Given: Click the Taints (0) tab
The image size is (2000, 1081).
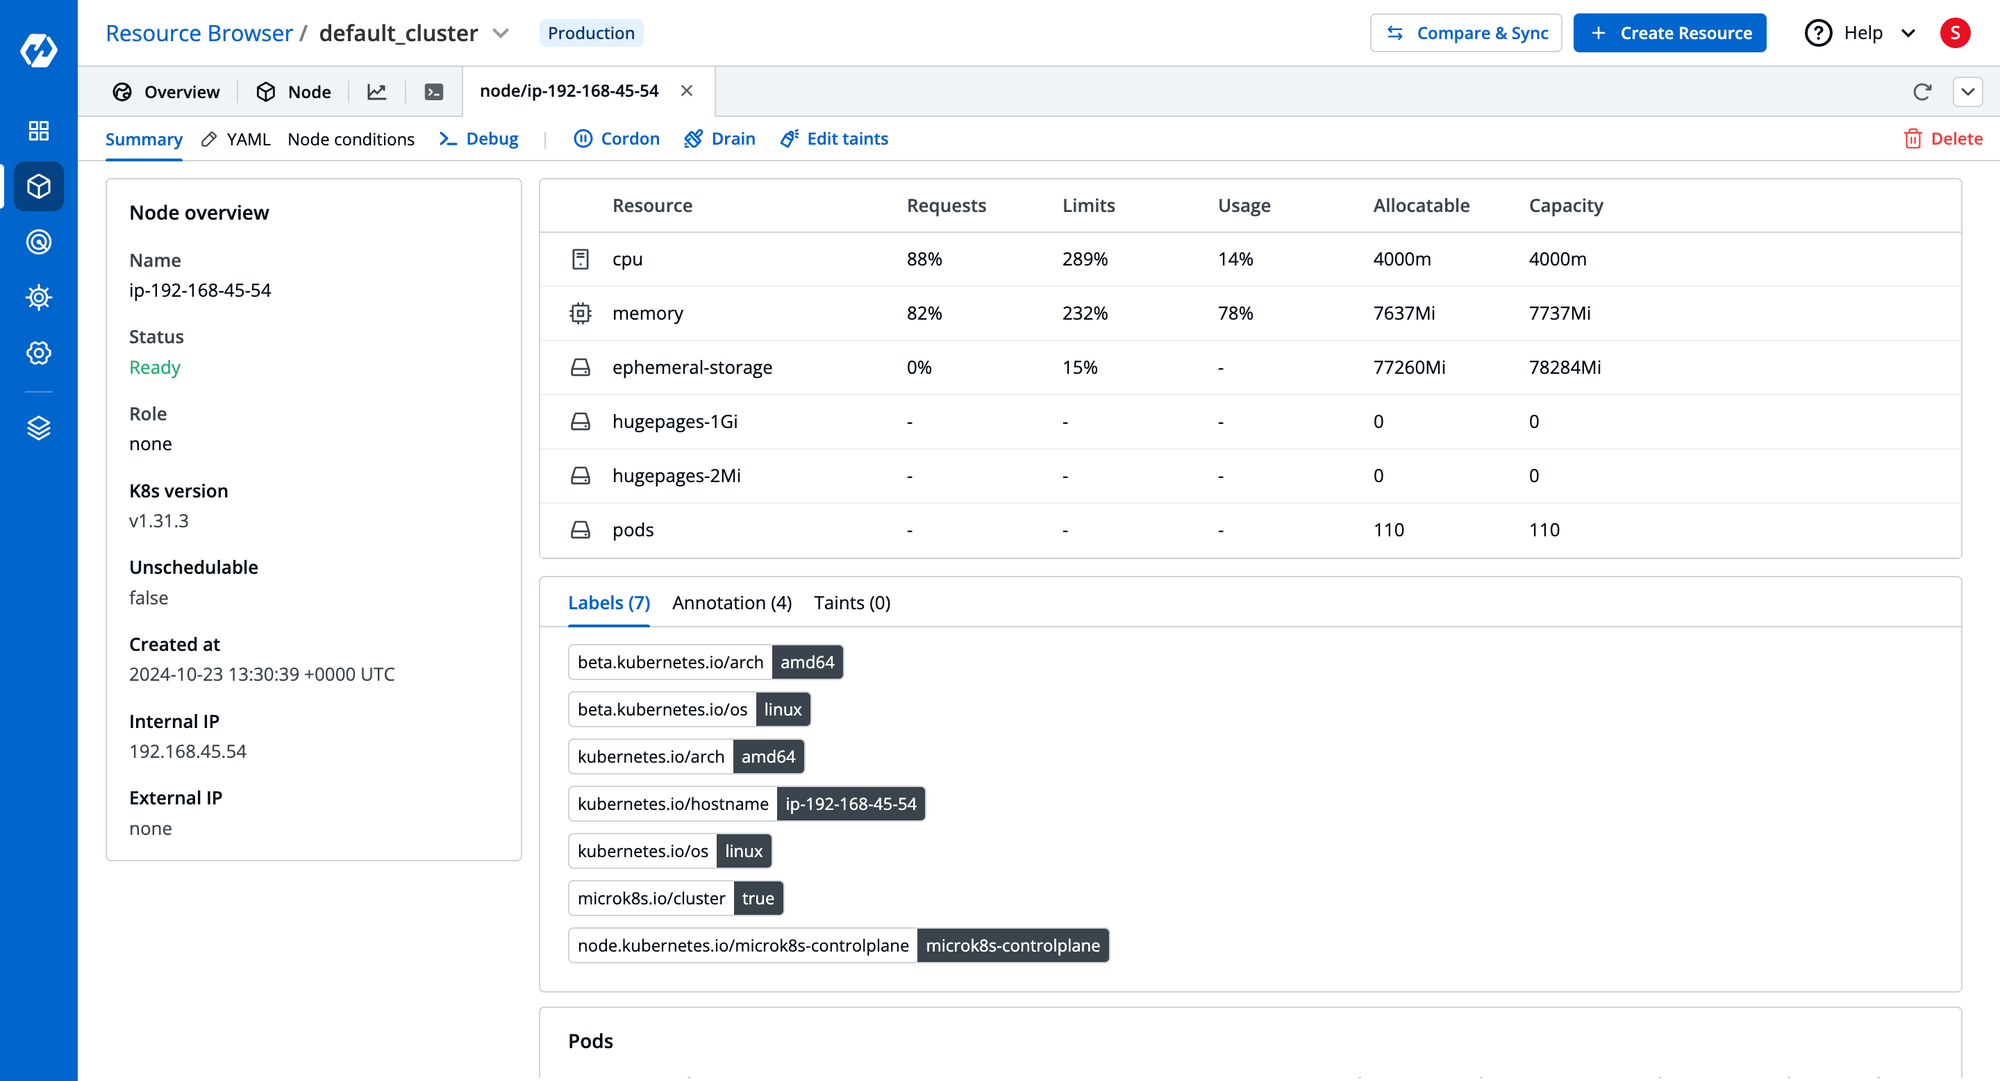Looking at the screenshot, I should pyautogui.click(x=852, y=602).
